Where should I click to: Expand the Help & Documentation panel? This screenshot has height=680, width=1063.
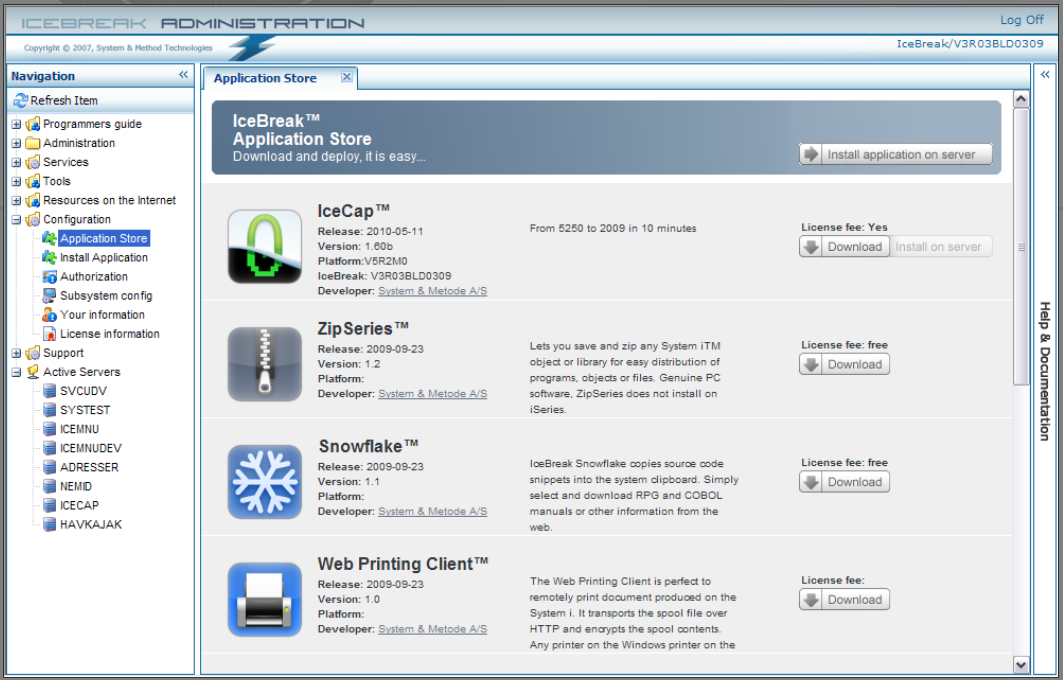[x=1045, y=75]
